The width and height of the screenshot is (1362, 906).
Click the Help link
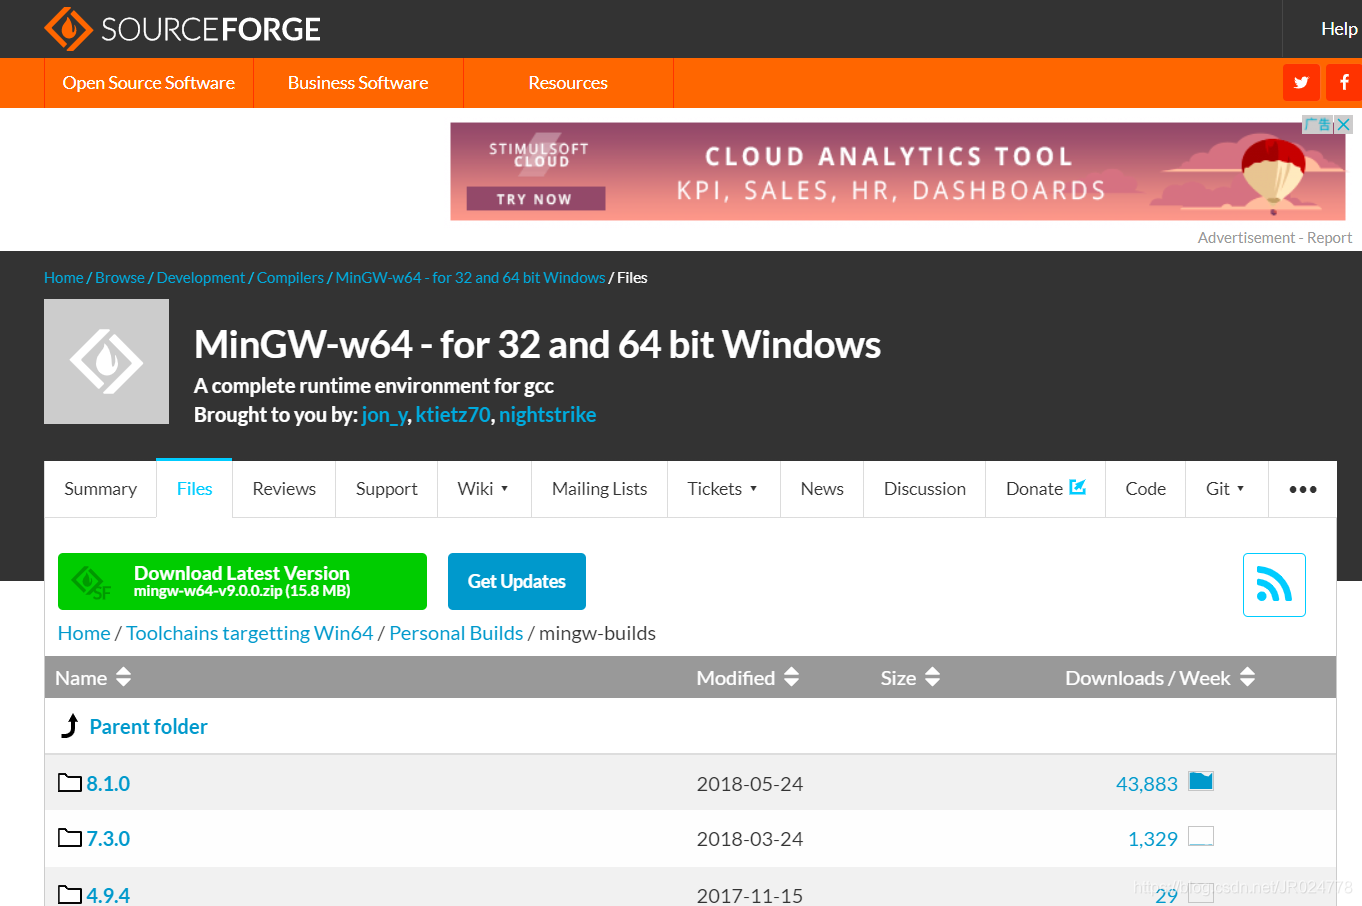click(1339, 29)
